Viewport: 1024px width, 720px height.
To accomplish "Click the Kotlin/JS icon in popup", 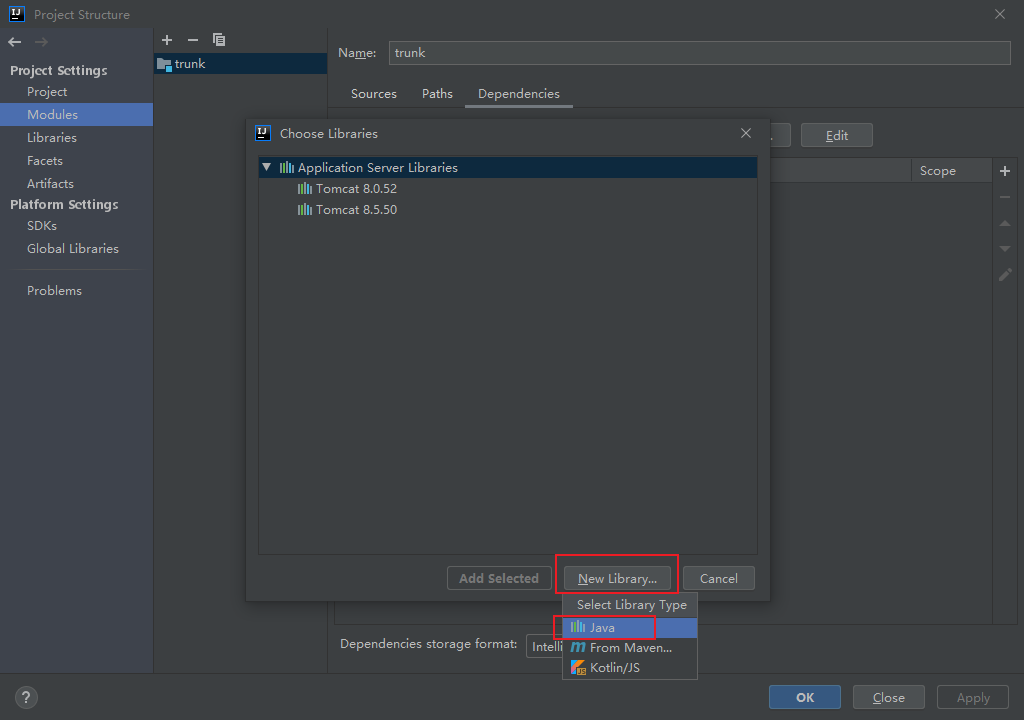I will point(578,668).
